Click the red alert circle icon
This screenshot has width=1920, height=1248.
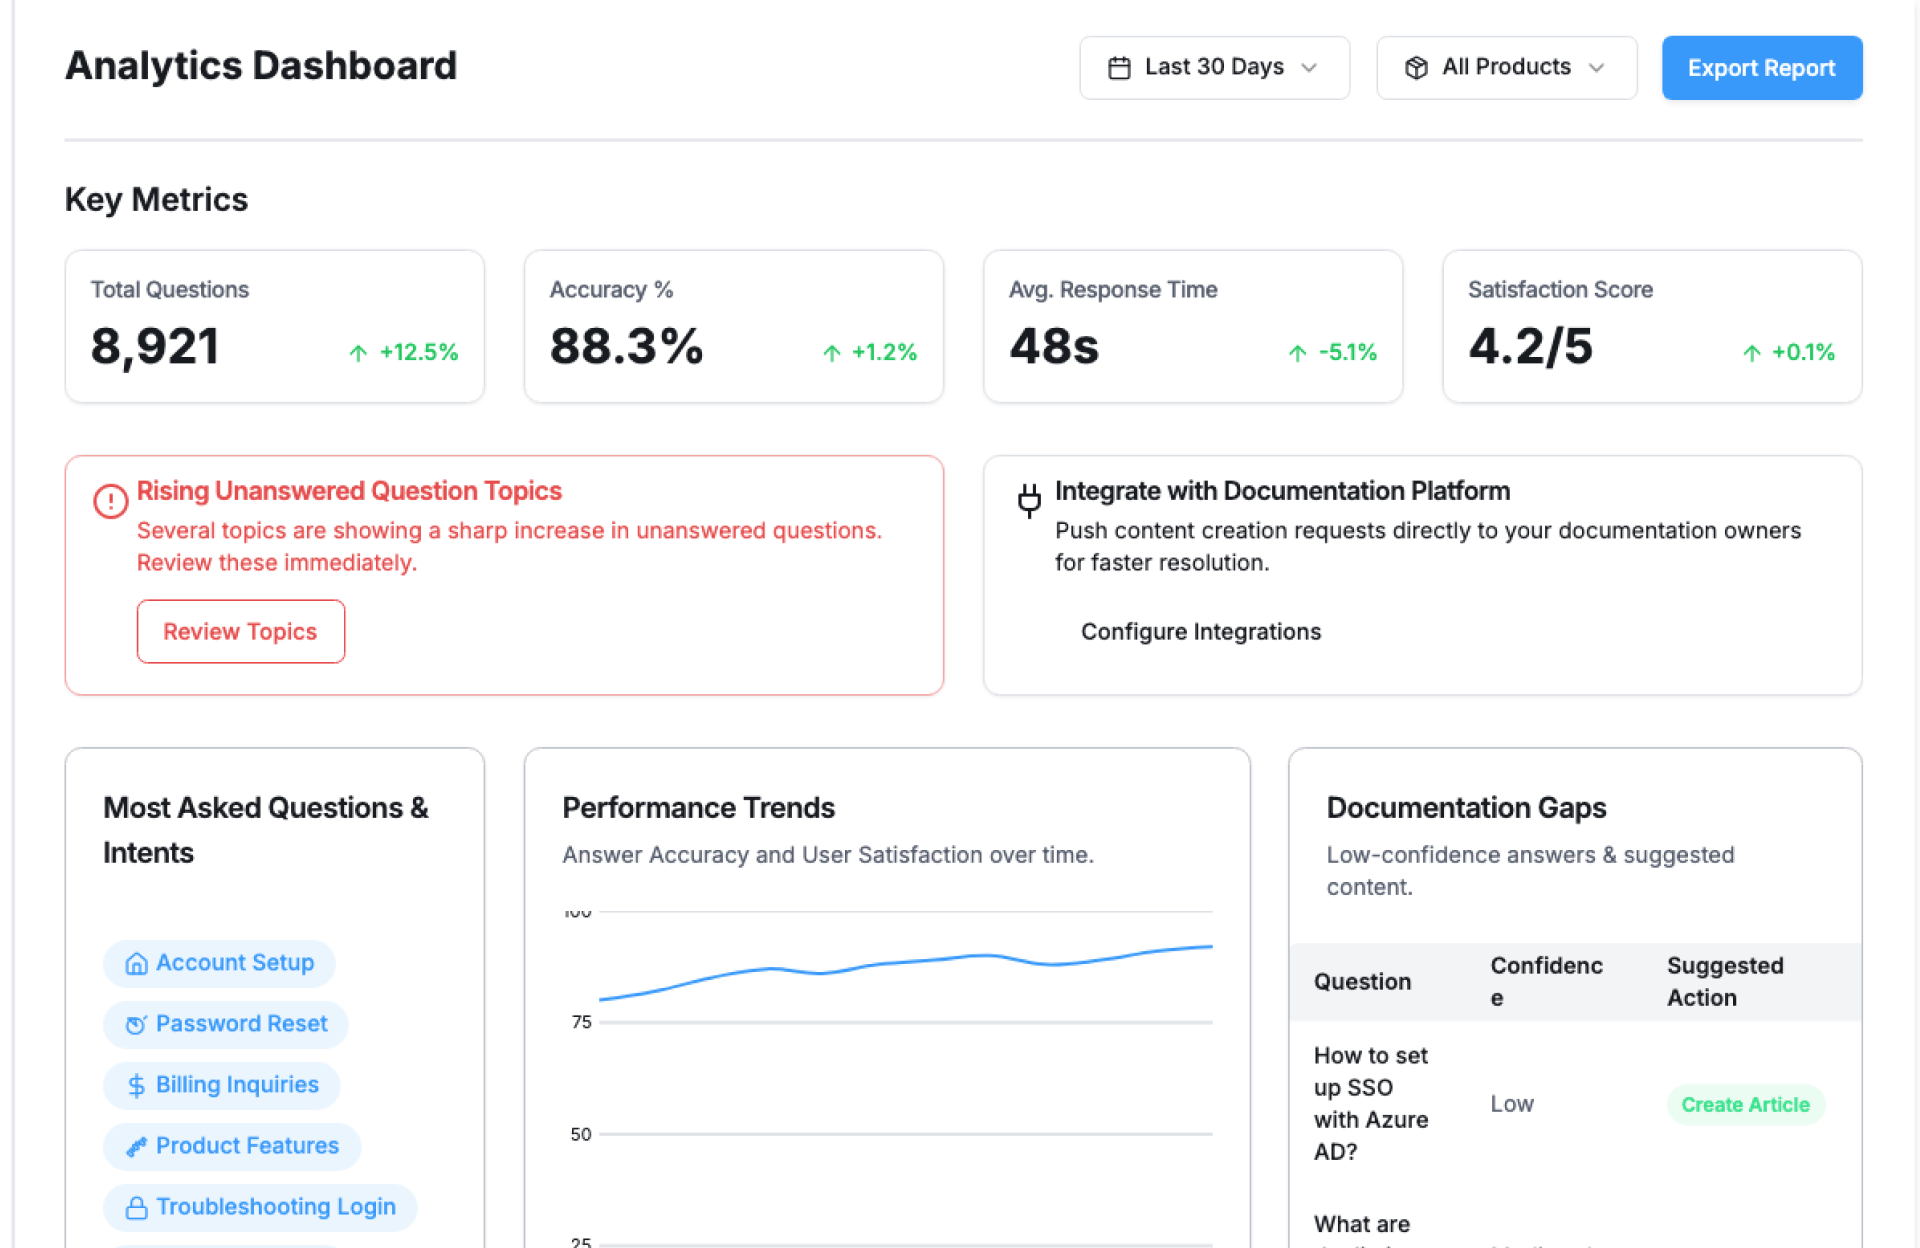tap(110, 501)
